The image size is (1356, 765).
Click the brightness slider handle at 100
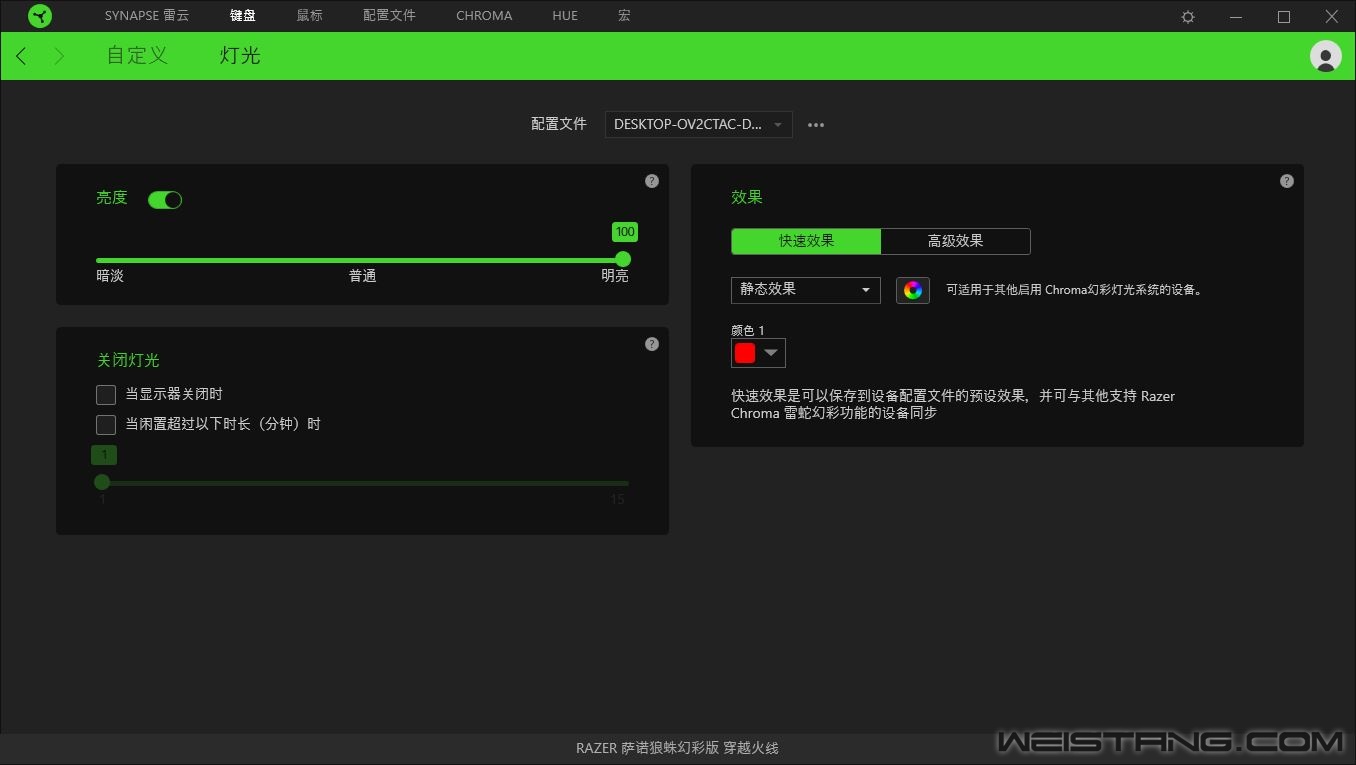coord(623,259)
